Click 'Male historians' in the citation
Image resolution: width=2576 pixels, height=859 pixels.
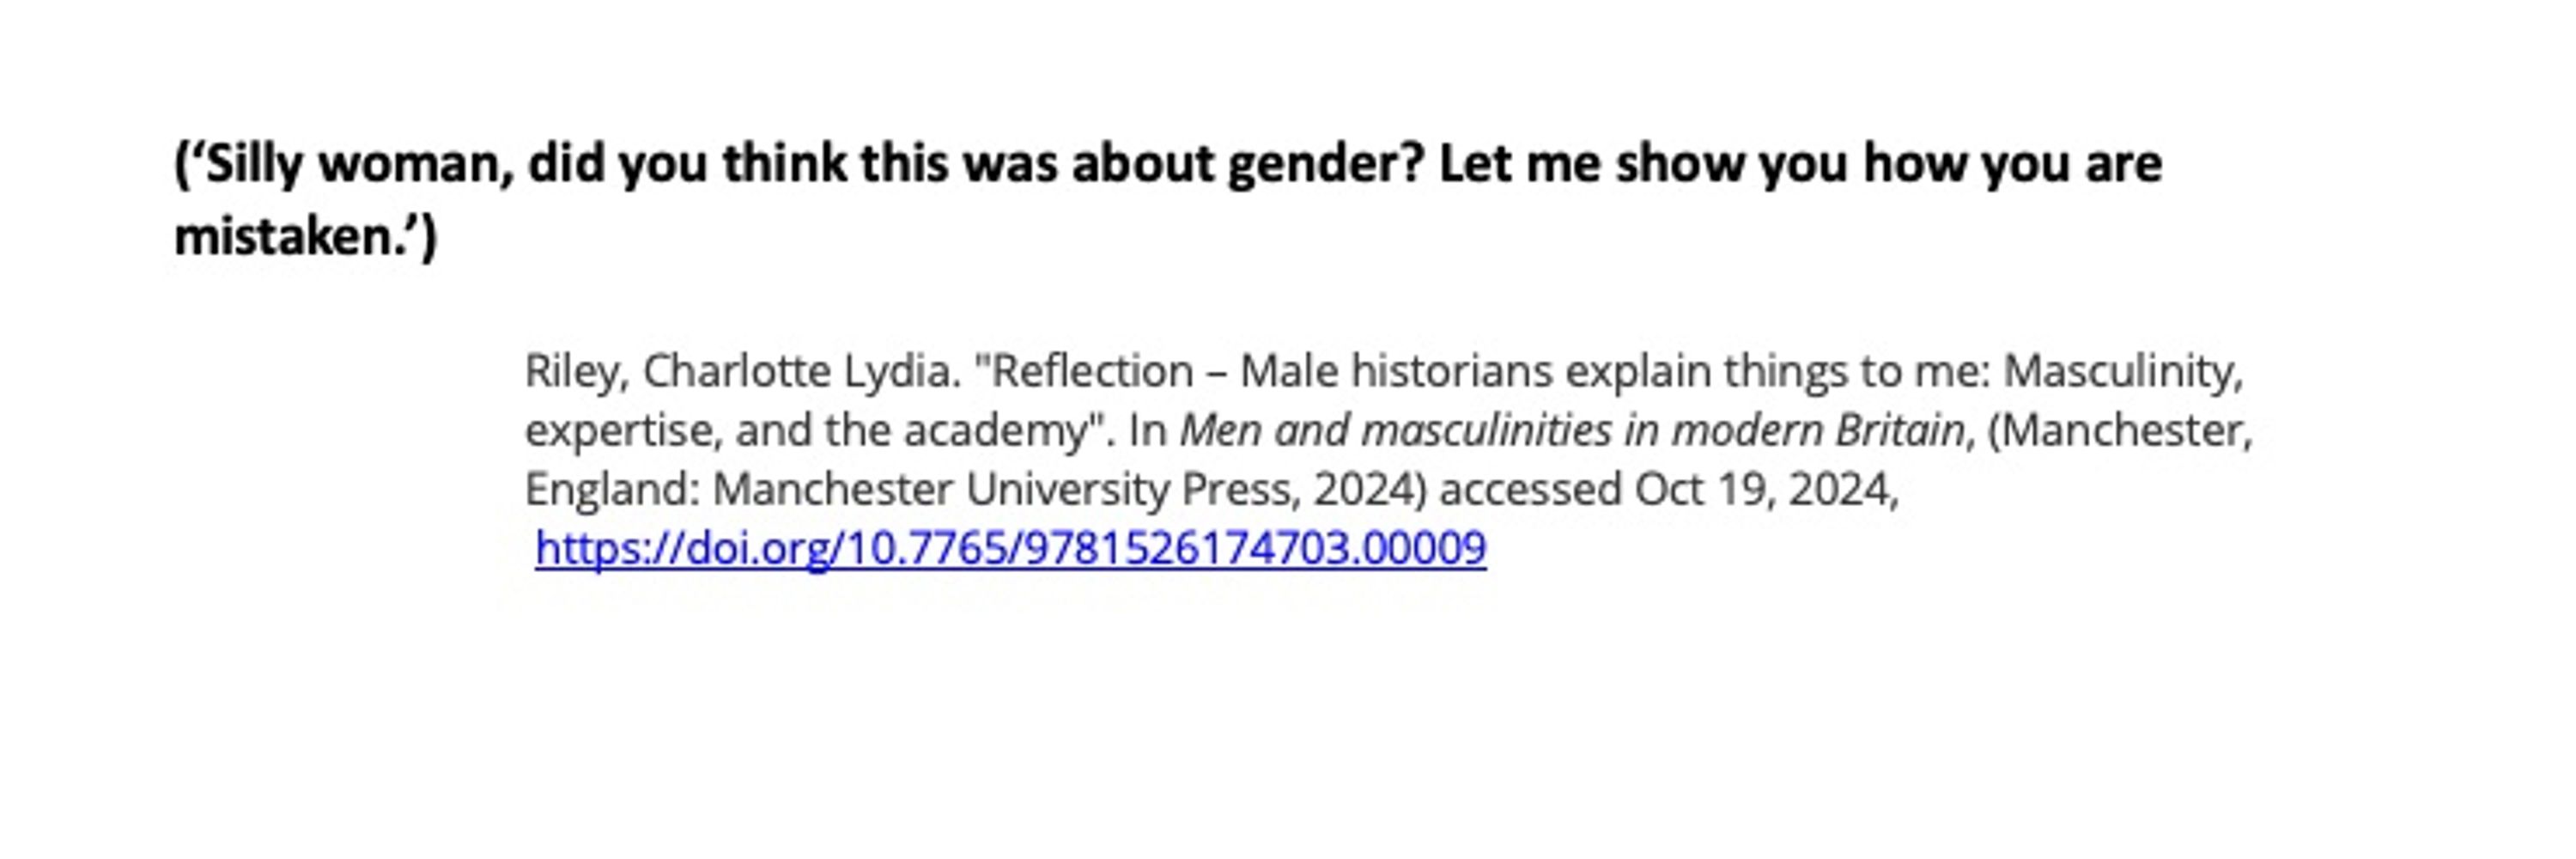[x=1396, y=371]
